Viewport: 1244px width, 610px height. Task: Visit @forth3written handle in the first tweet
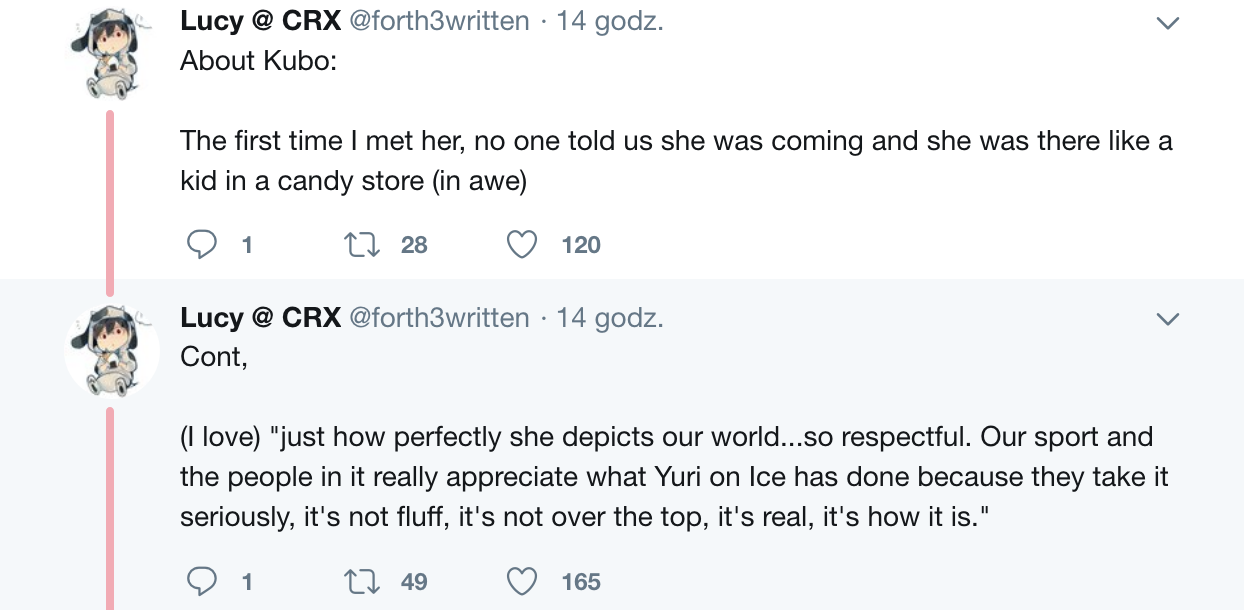(x=438, y=21)
